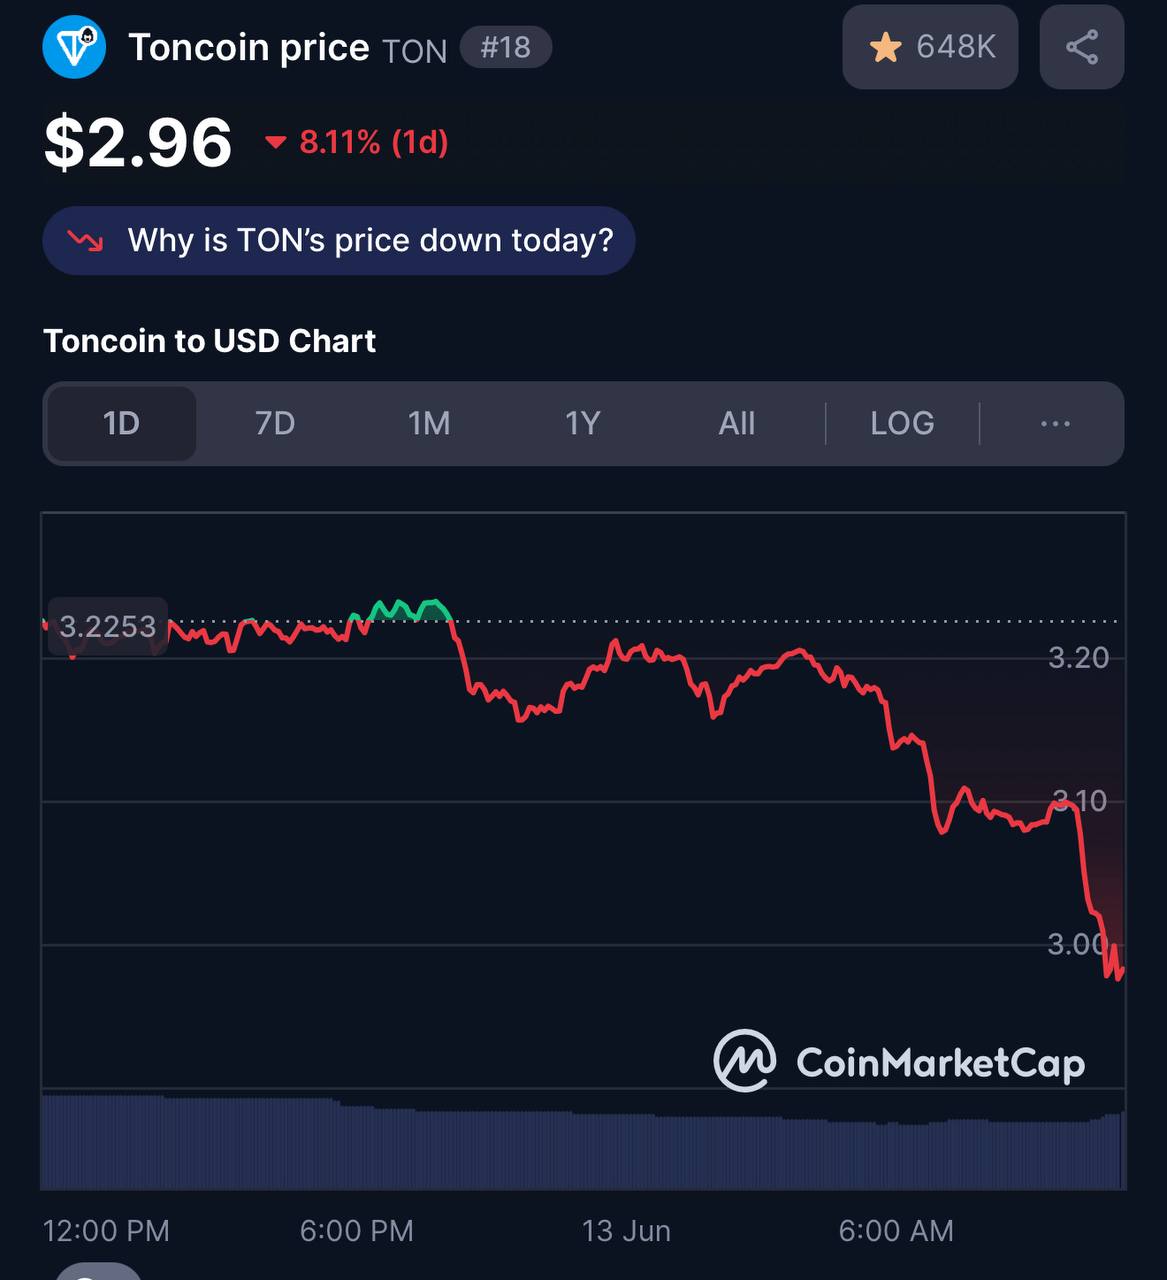
Task: Click the 3.2253 price label on chart
Action: [107, 626]
